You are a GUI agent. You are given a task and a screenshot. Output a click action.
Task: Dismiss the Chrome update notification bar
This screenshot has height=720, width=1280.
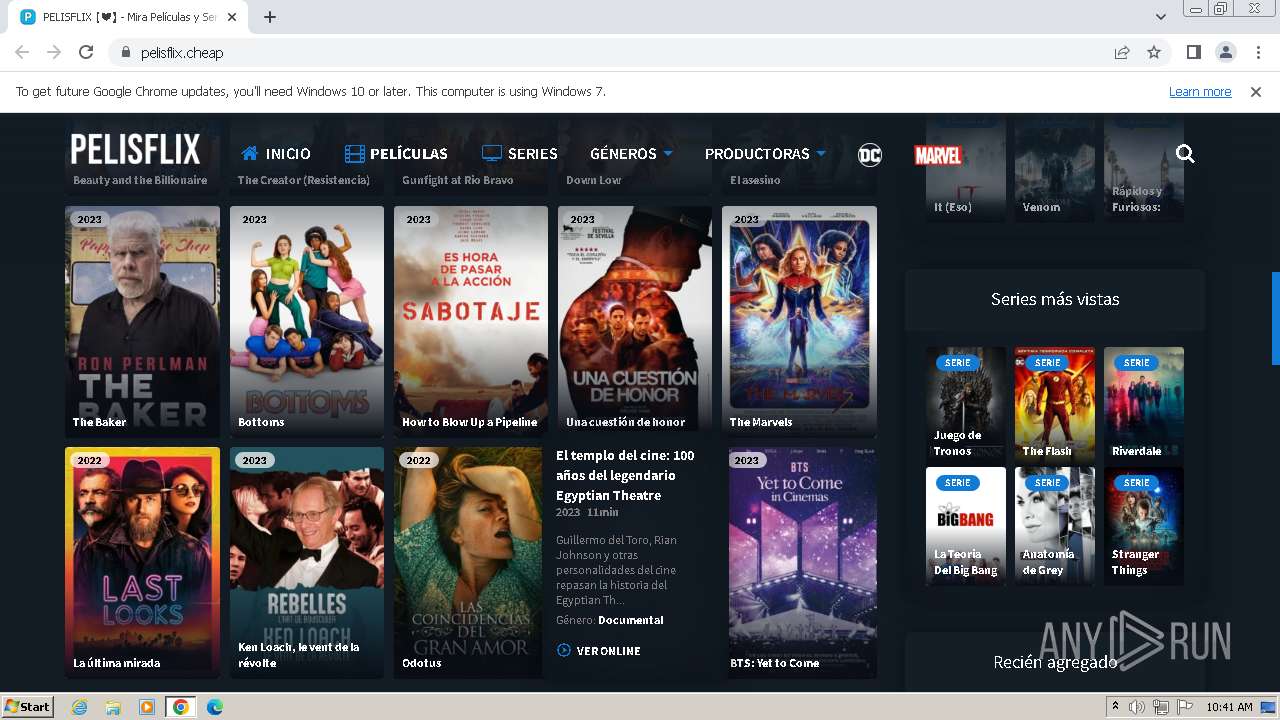1256,91
